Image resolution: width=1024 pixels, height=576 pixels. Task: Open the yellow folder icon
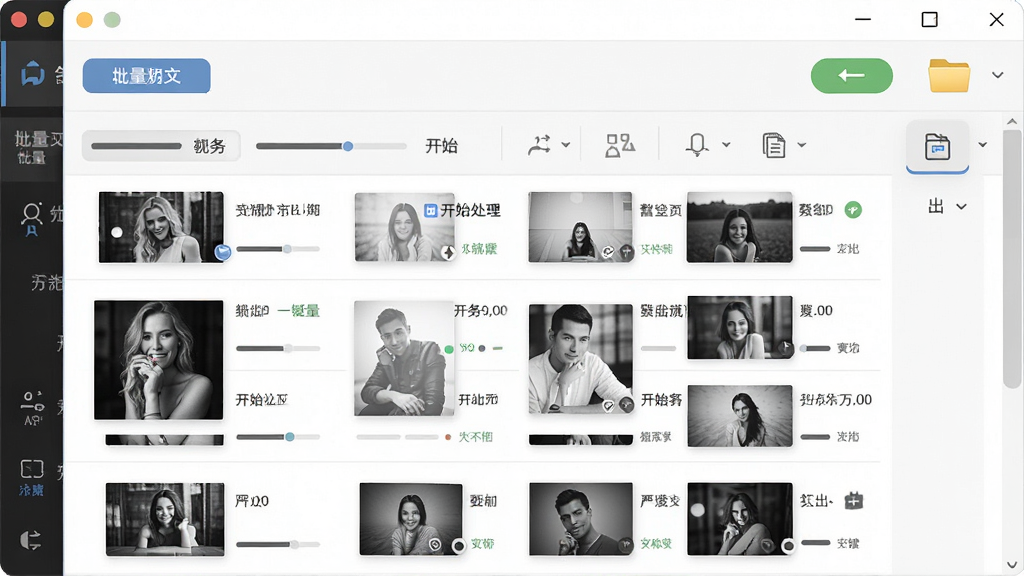(949, 76)
